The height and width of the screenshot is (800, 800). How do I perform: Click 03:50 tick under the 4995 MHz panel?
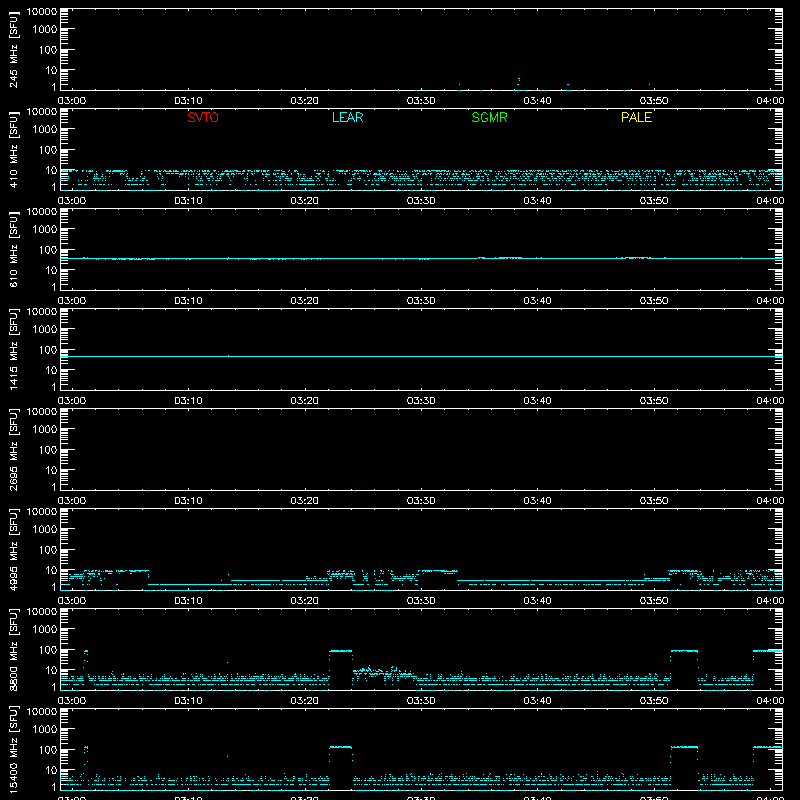point(654,601)
